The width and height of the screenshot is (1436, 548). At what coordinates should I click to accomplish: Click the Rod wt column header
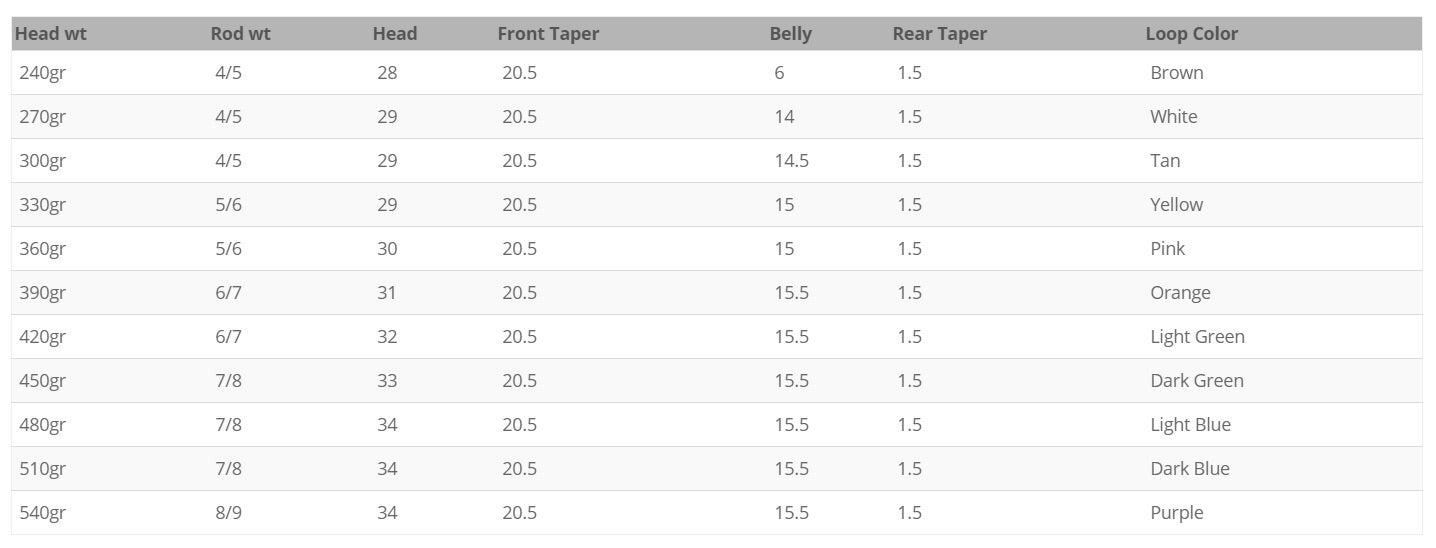coord(240,34)
